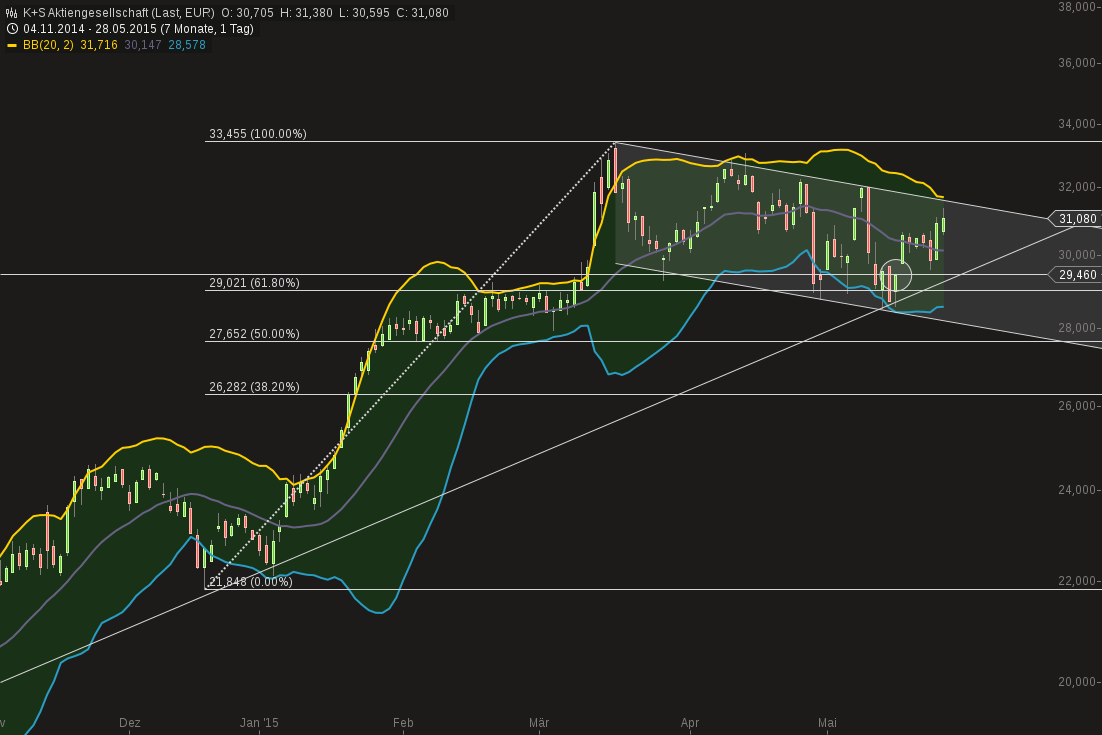Click the Feb time axis label
This screenshot has height=735, width=1102.
(403, 722)
